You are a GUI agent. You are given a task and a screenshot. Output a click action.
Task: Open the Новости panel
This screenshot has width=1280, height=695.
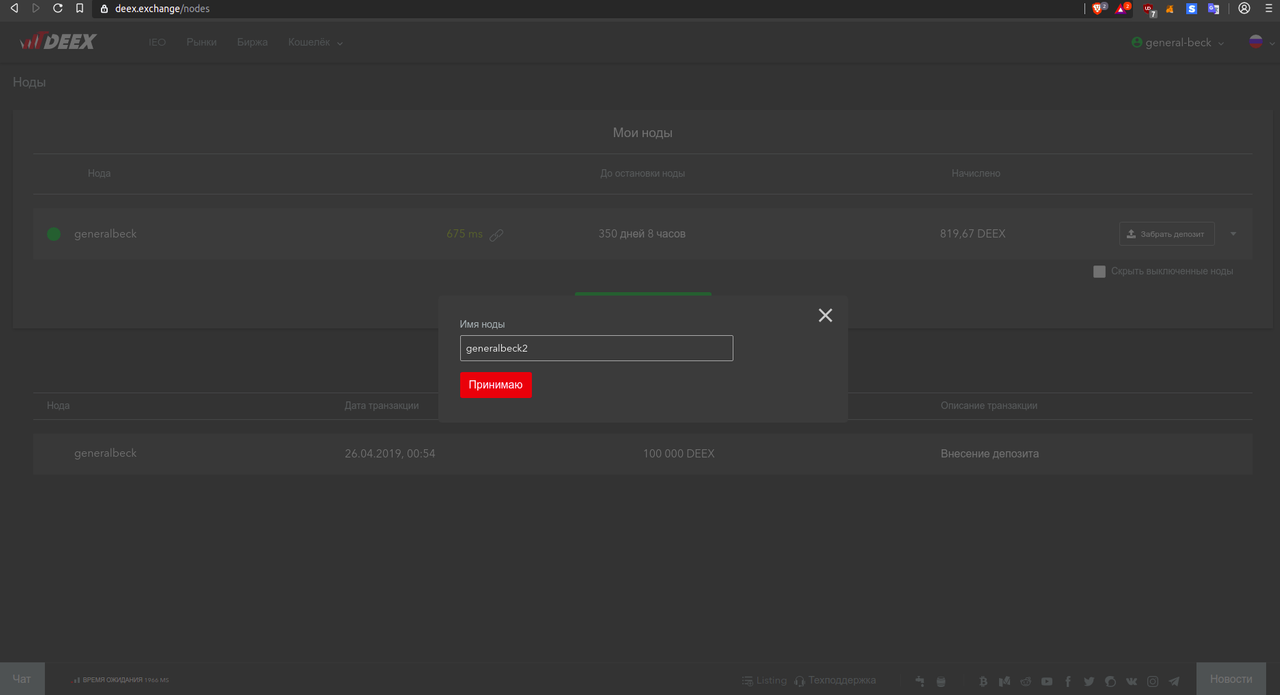(x=1231, y=678)
